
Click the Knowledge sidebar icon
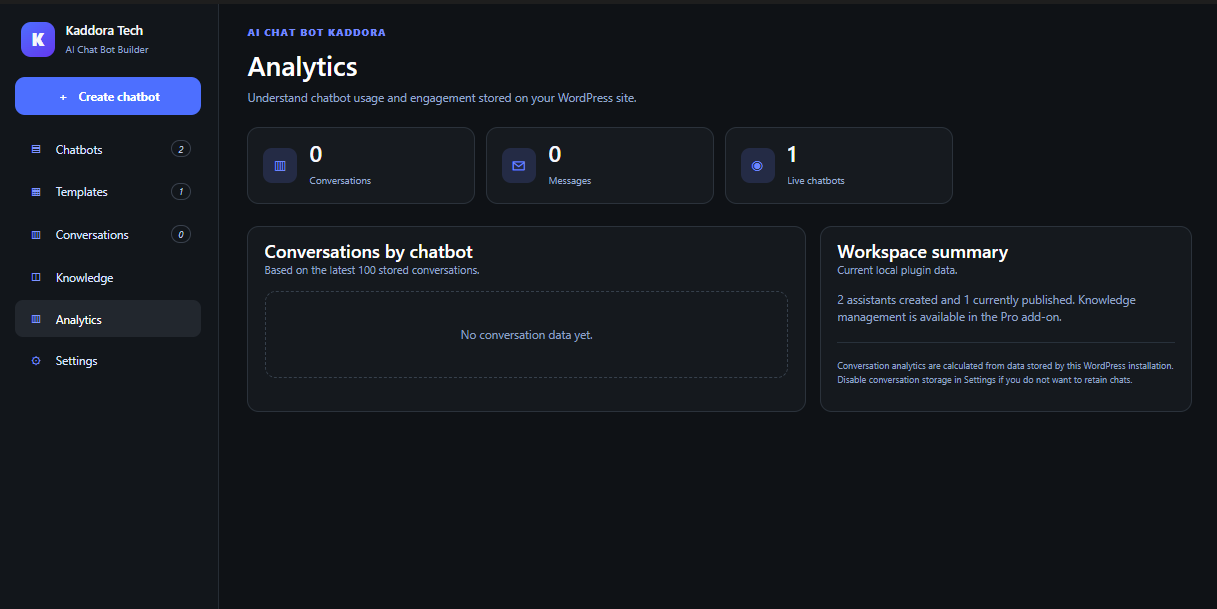tap(36, 278)
